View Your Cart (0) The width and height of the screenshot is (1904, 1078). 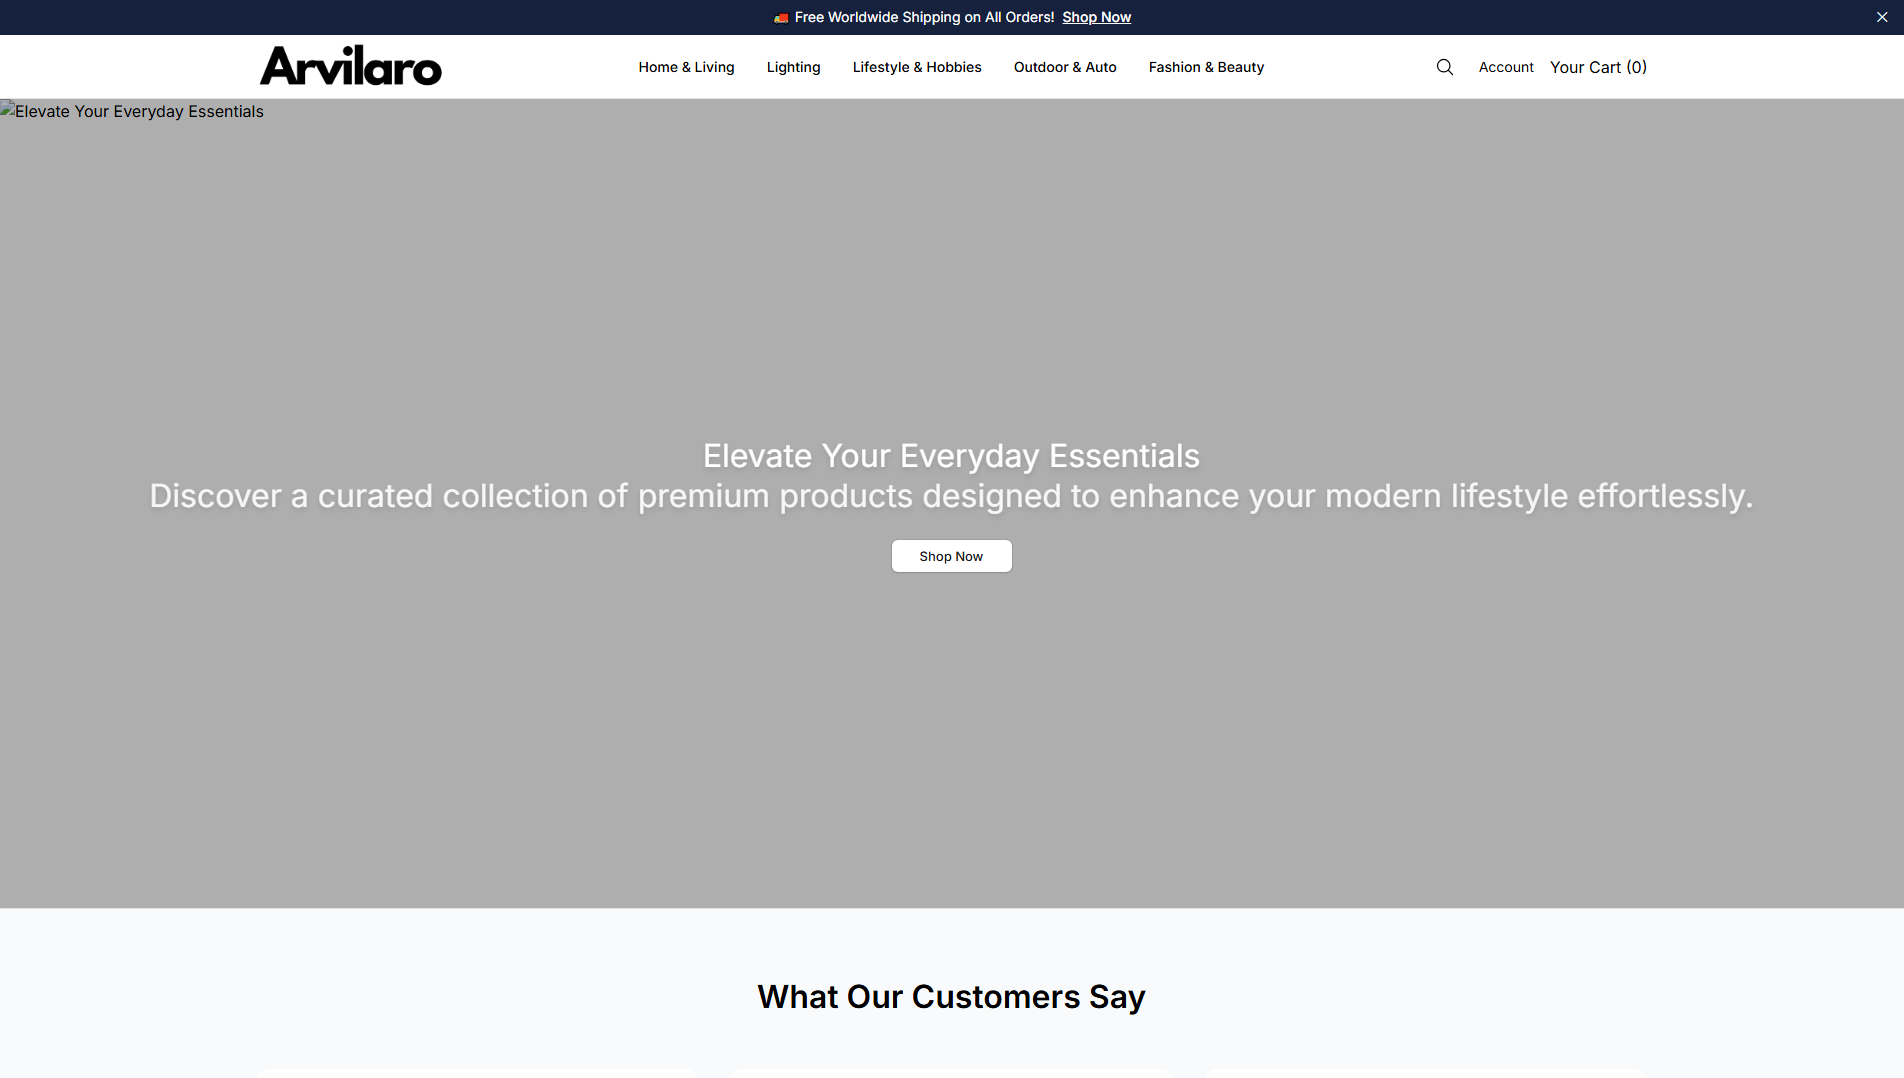1598,67
